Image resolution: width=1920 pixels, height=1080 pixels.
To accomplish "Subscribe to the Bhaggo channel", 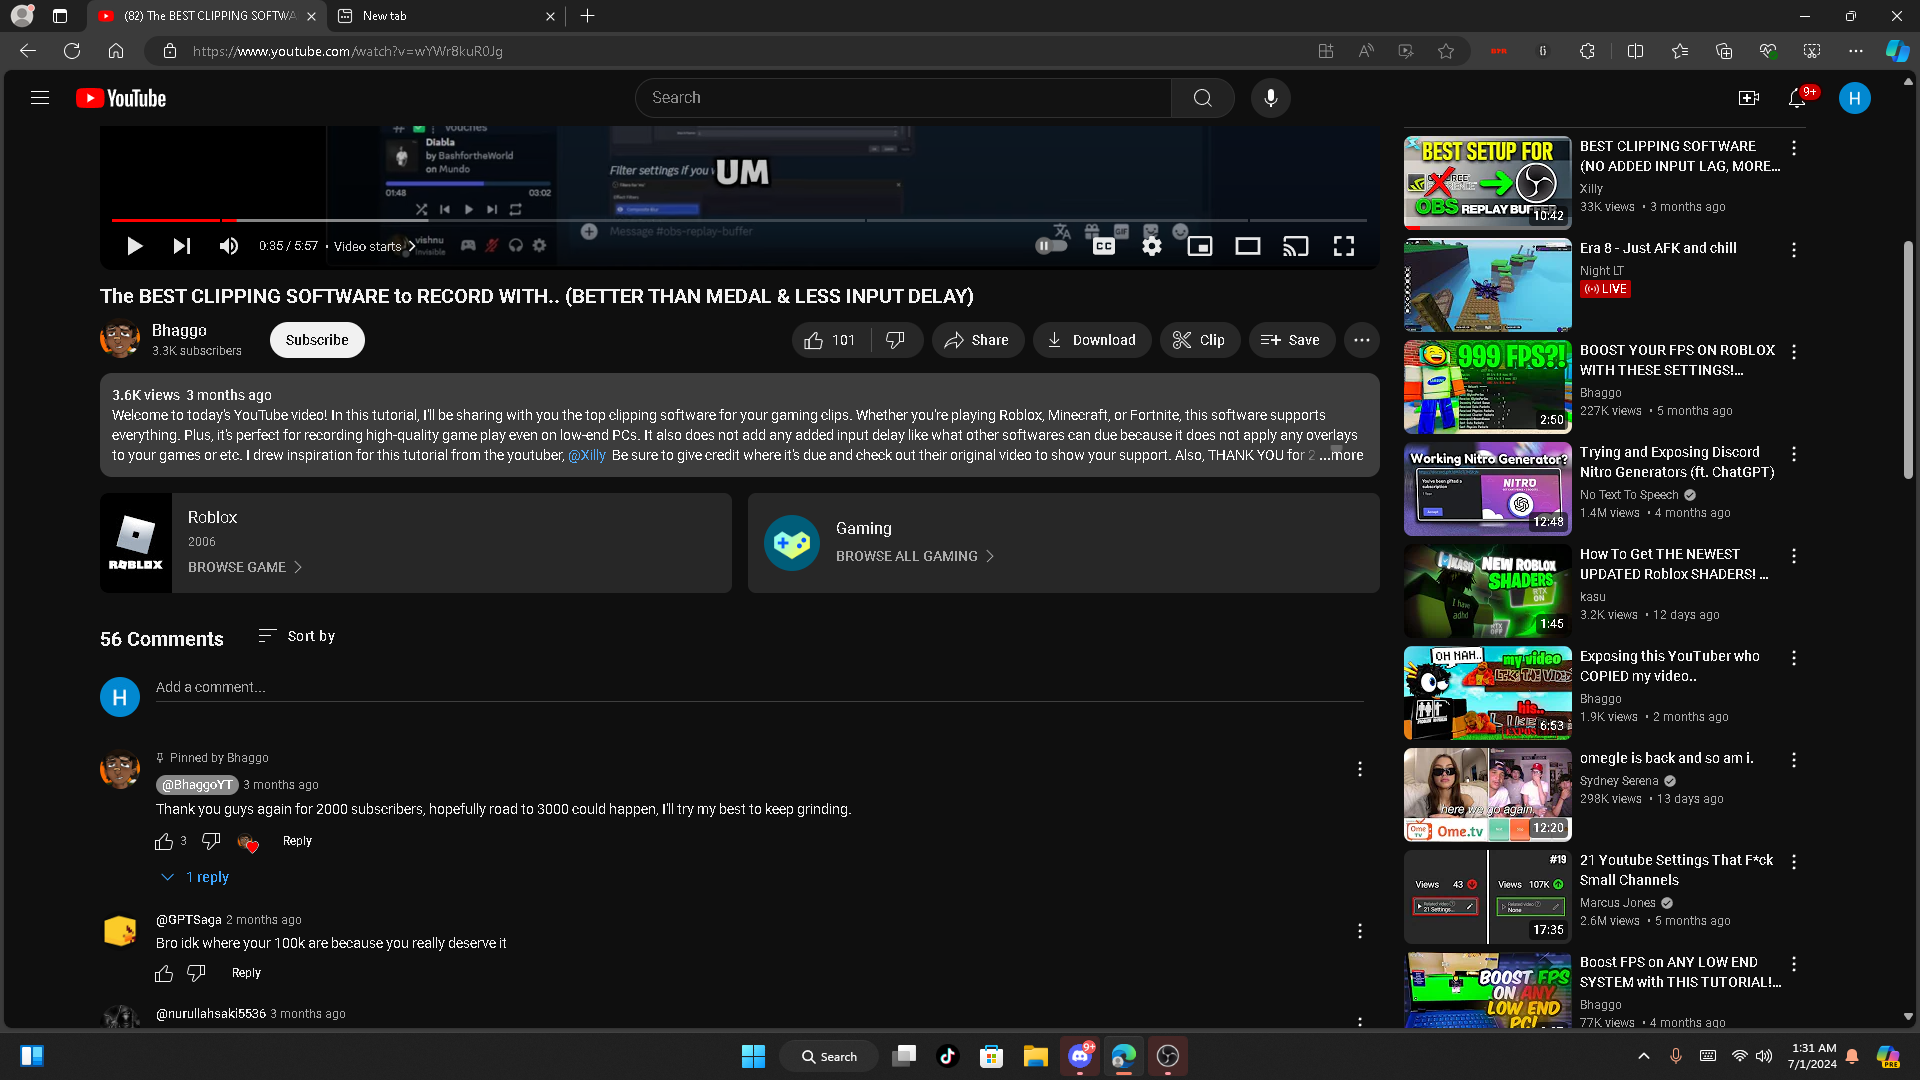I will pyautogui.click(x=317, y=340).
